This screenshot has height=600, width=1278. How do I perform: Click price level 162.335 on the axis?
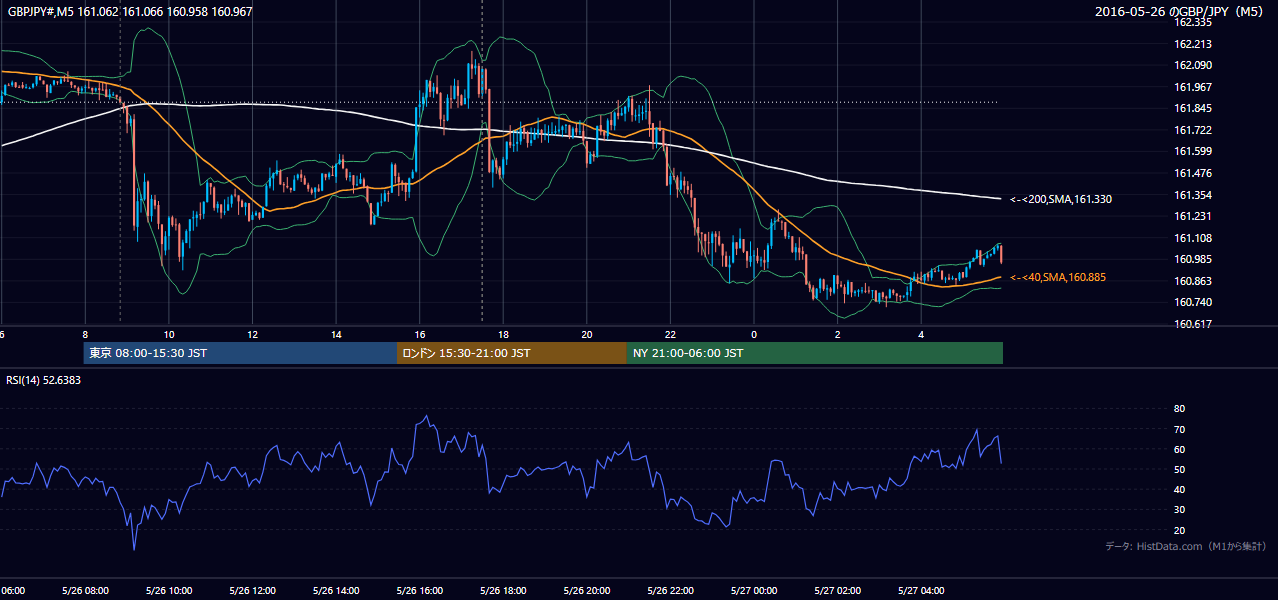[1193, 22]
